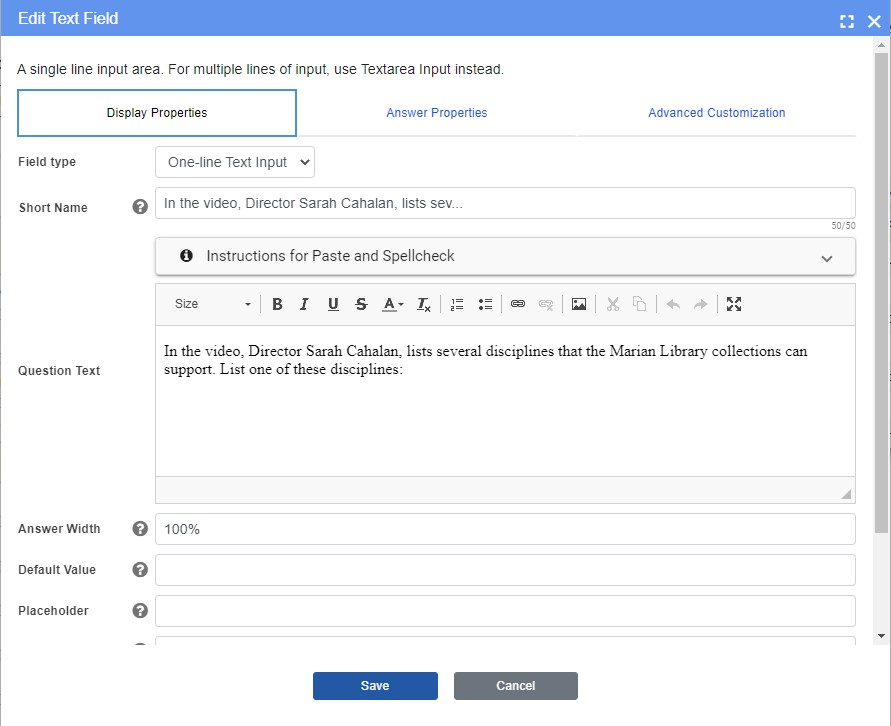Screen dimensions: 891x726
Task: Underline the selected question text
Action: coord(332,304)
